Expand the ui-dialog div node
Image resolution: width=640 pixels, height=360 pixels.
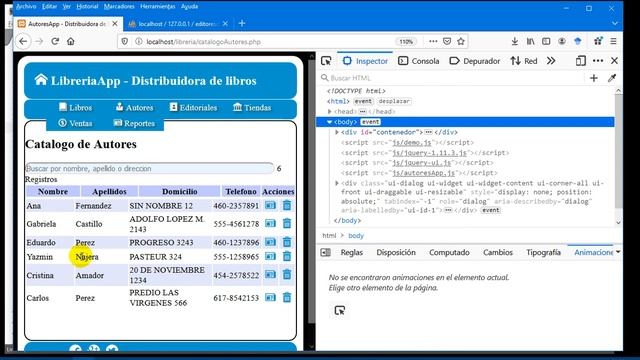(x=337, y=183)
